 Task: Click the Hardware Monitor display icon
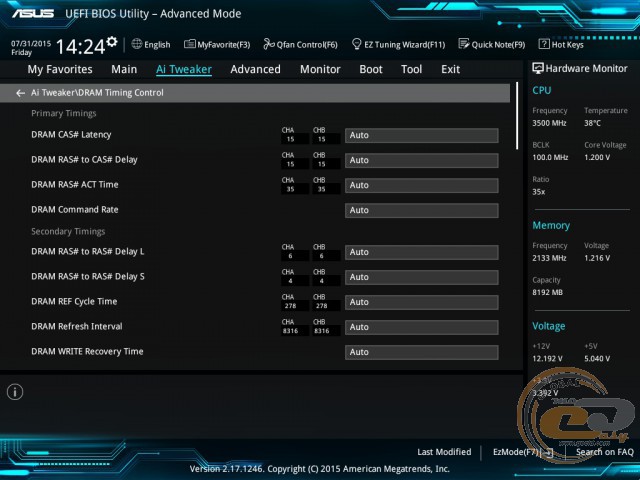point(538,68)
